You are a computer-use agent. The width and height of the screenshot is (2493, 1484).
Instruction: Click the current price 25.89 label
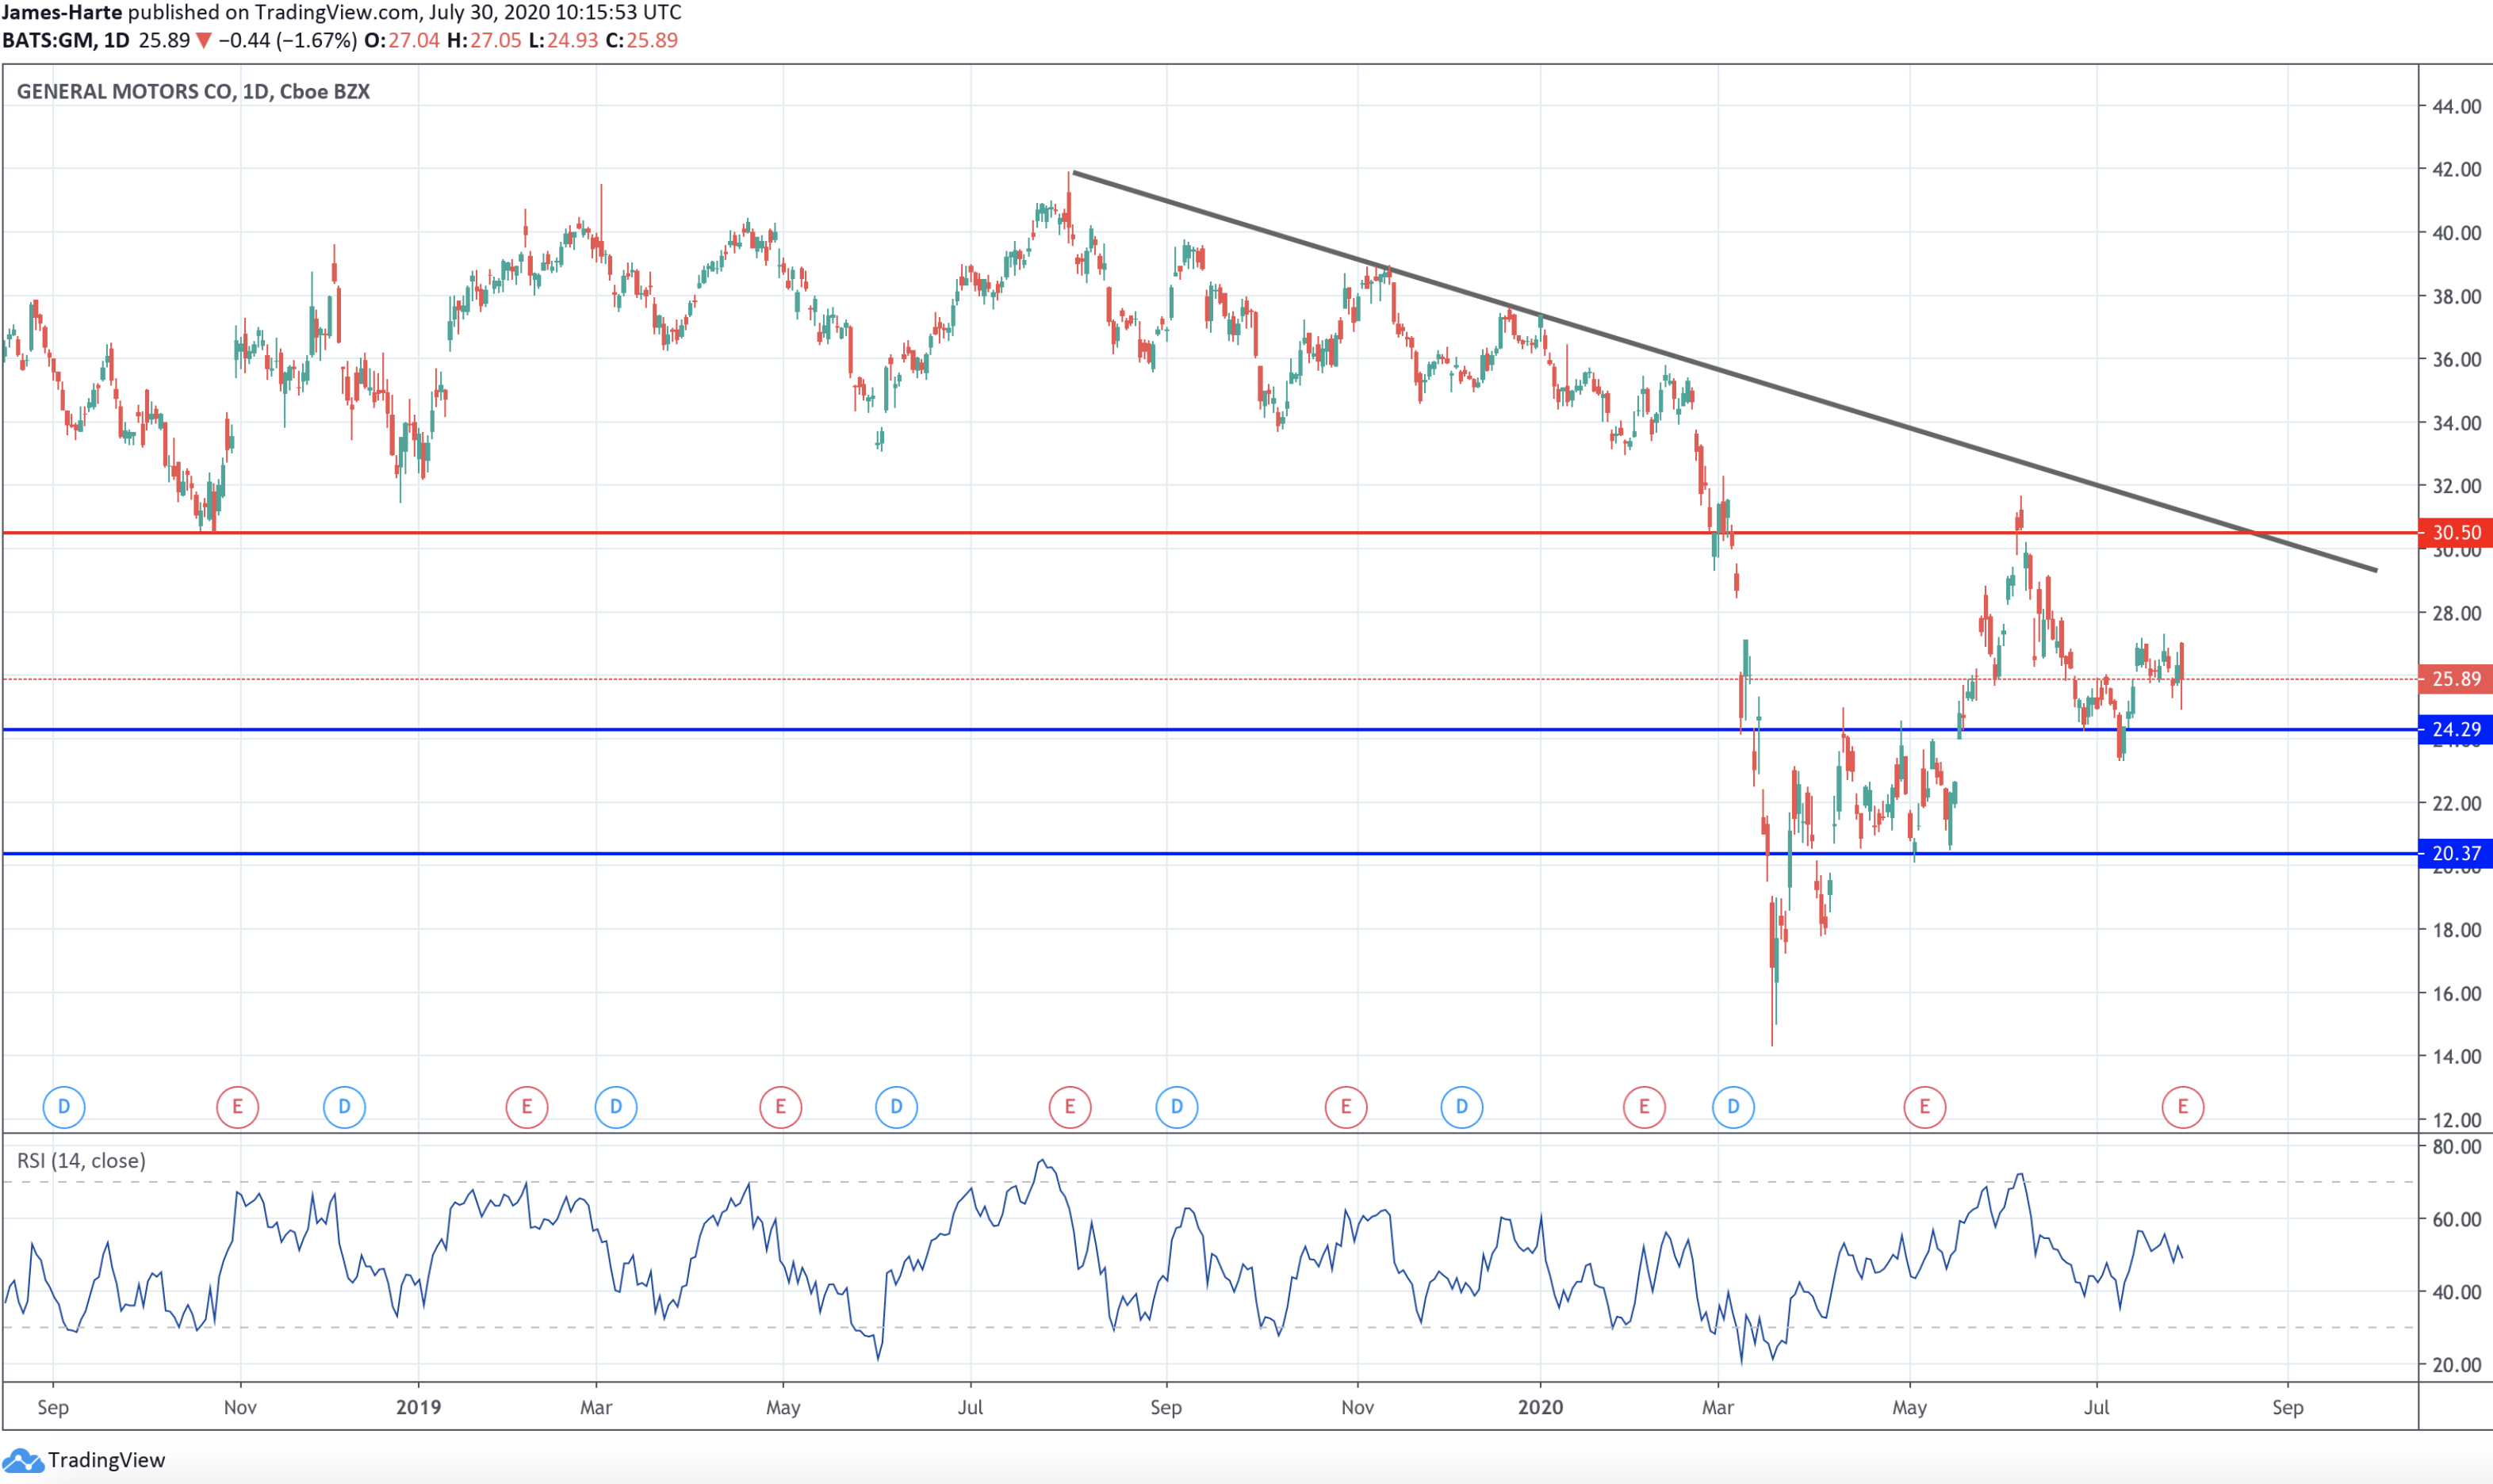click(x=2455, y=679)
